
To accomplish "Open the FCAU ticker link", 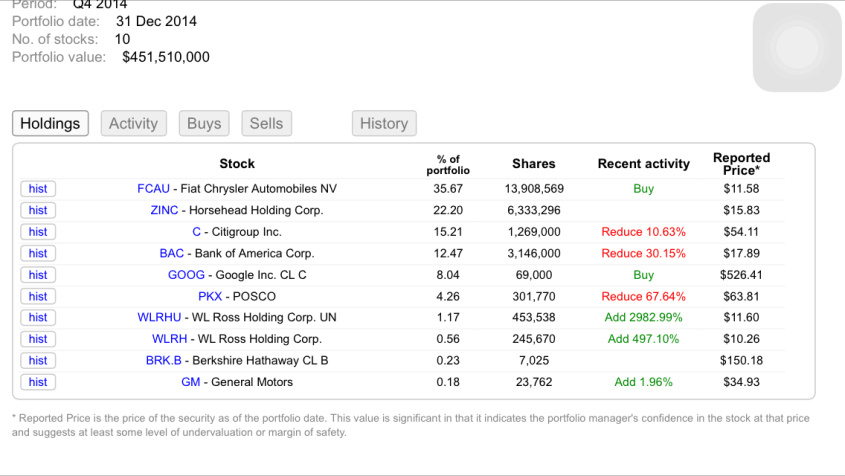I will [155, 189].
